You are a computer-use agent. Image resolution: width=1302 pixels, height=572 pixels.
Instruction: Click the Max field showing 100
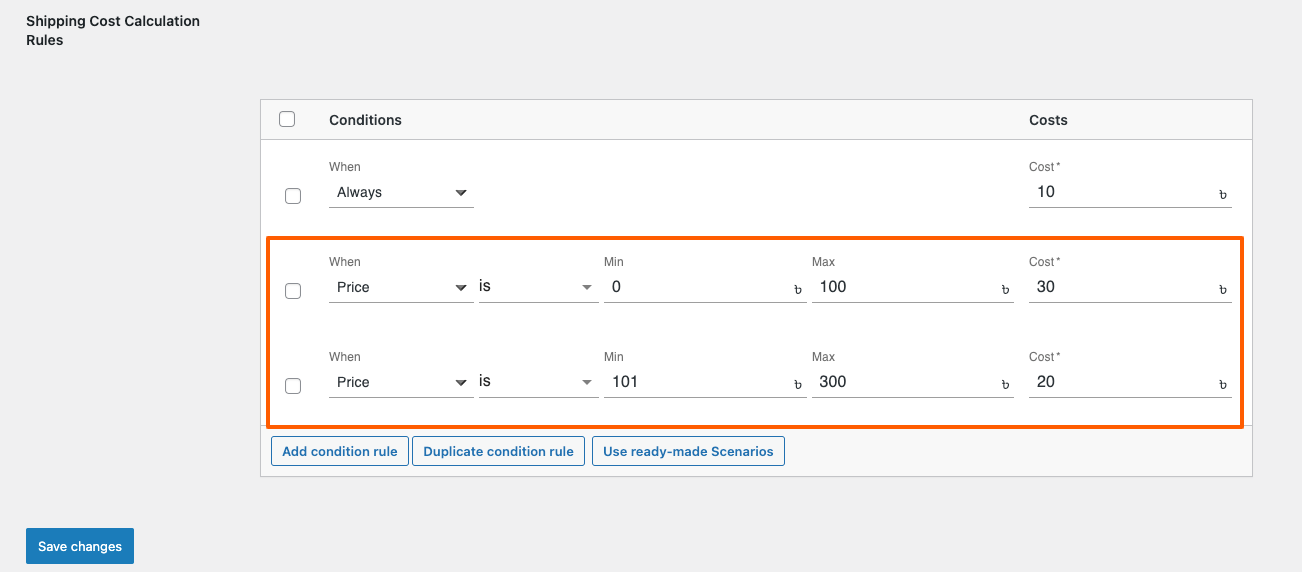pos(905,287)
